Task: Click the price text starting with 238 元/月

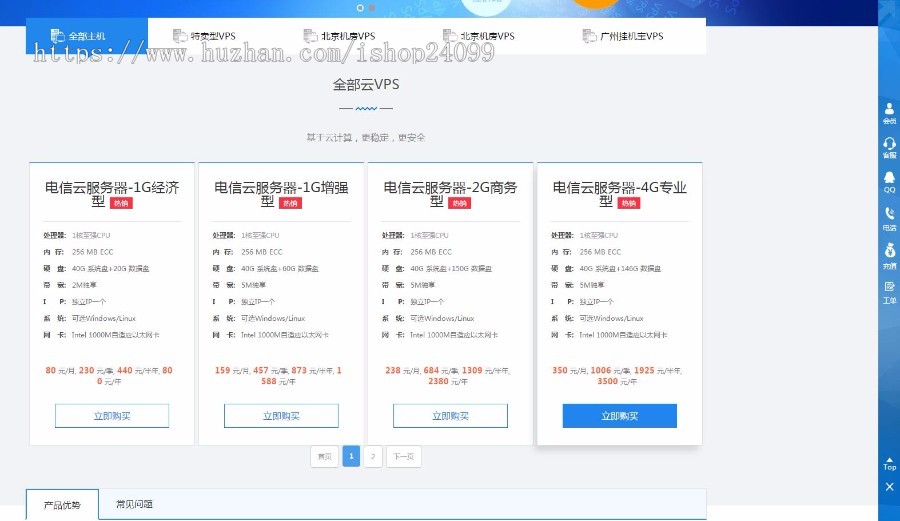Action: [448, 376]
